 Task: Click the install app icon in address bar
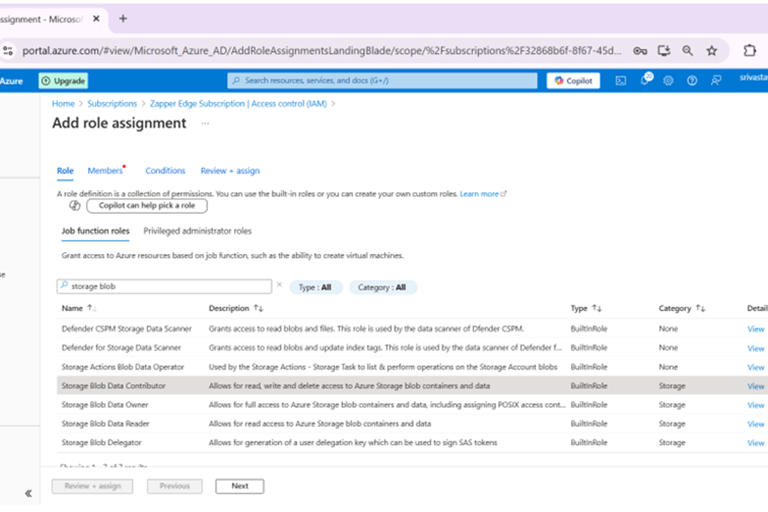click(664, 50)
